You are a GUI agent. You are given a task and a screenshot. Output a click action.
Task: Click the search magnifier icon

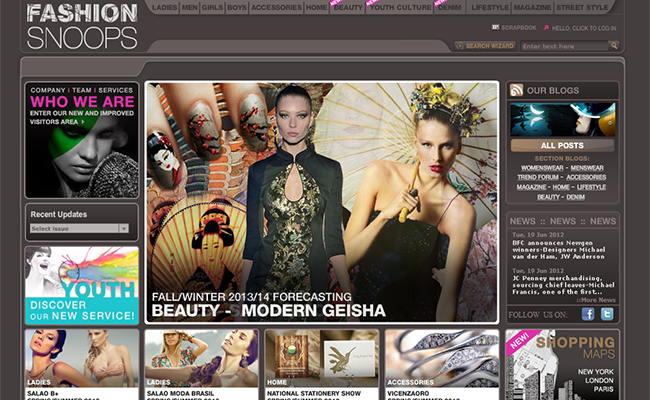tap(614, 46)
